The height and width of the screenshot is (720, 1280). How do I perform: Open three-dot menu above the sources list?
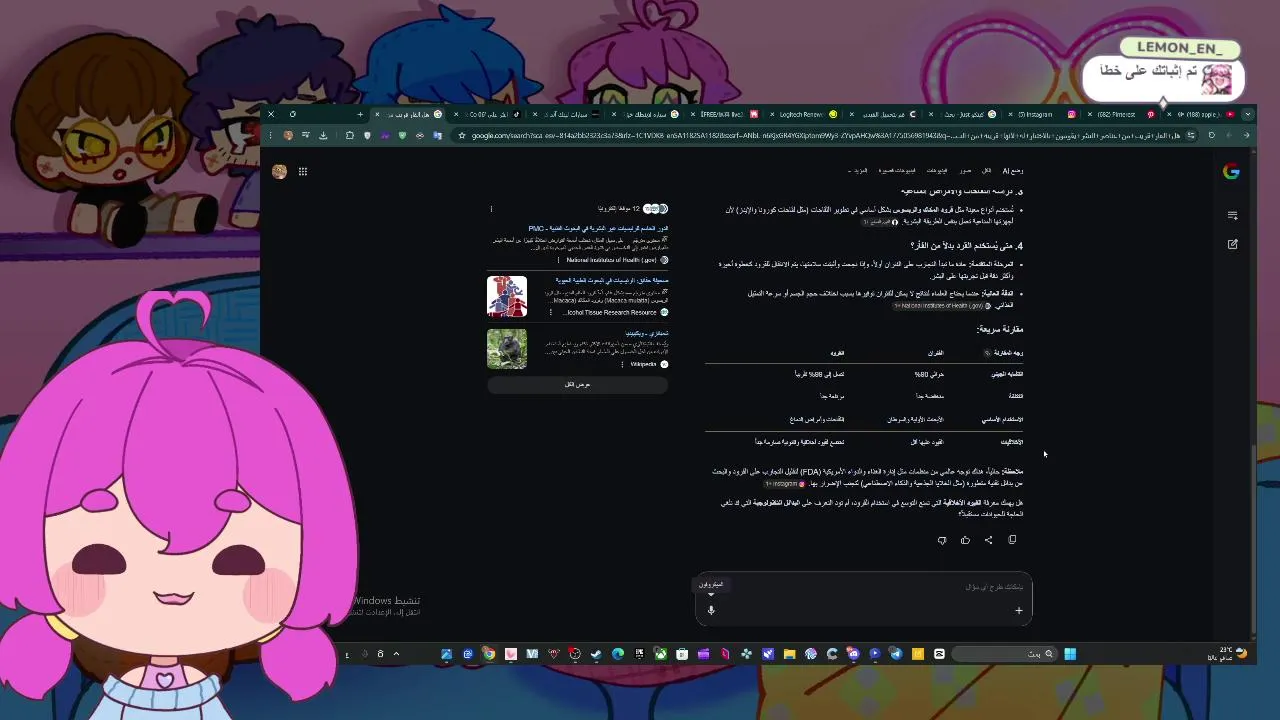click(x=491, y=209)
